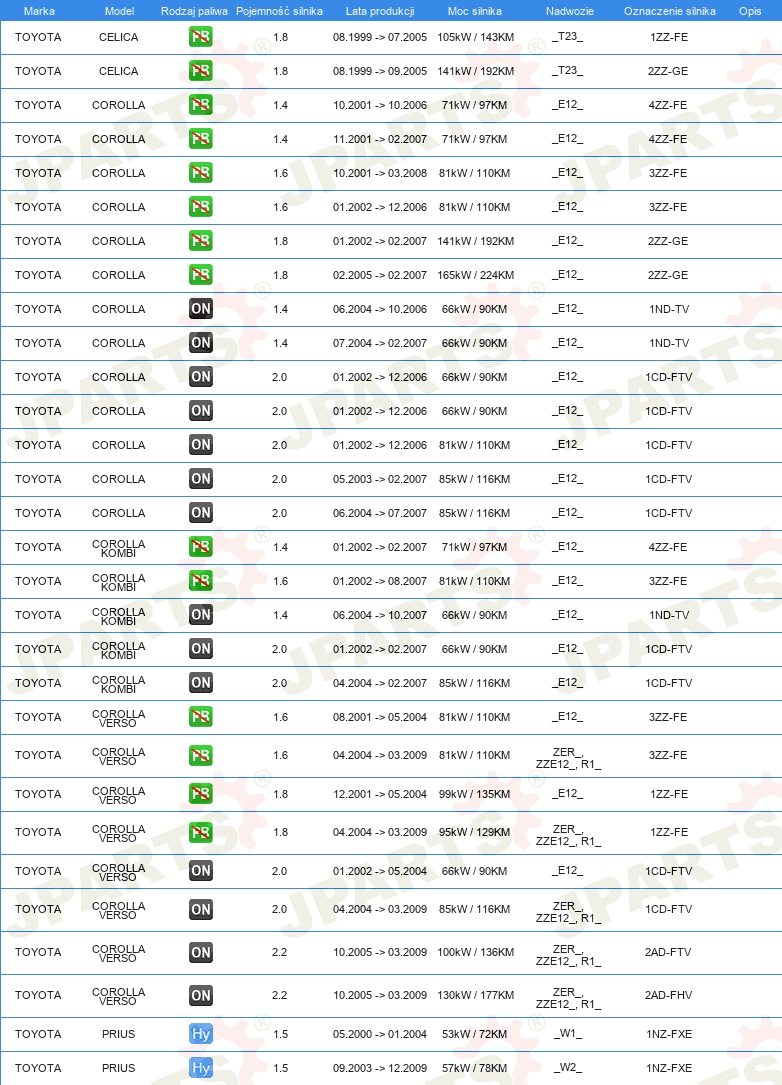Click hybrid Hy icon in Prius 53kW/72KM row

coord(201,1034)
